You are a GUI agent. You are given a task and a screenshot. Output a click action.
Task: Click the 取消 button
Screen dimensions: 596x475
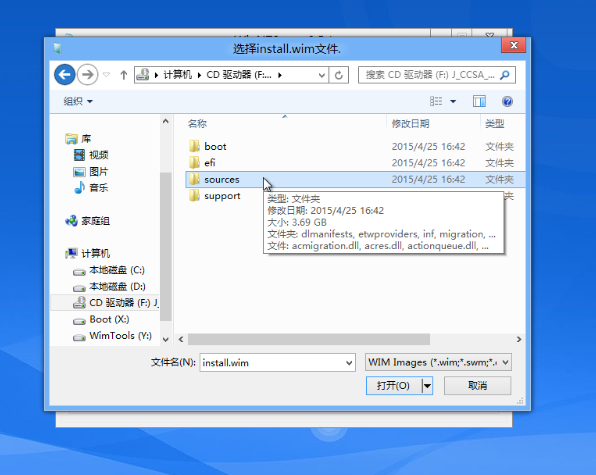[477, 386]
